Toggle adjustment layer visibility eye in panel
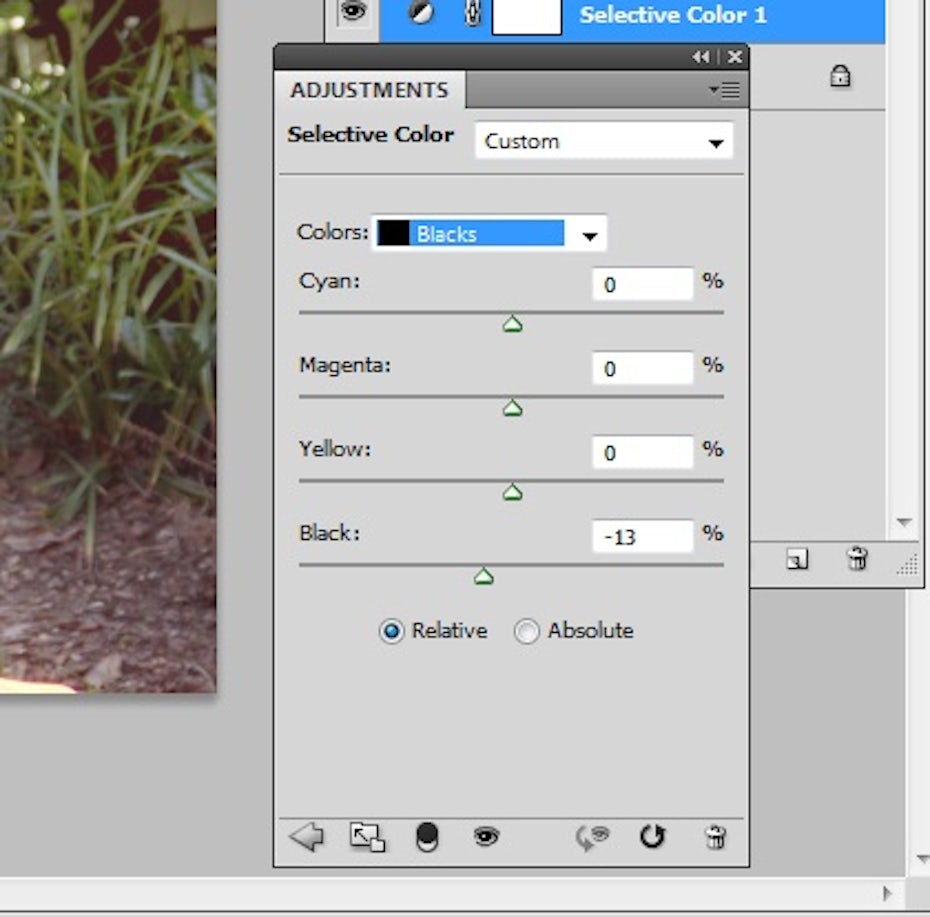 click(x=486, y=837)
